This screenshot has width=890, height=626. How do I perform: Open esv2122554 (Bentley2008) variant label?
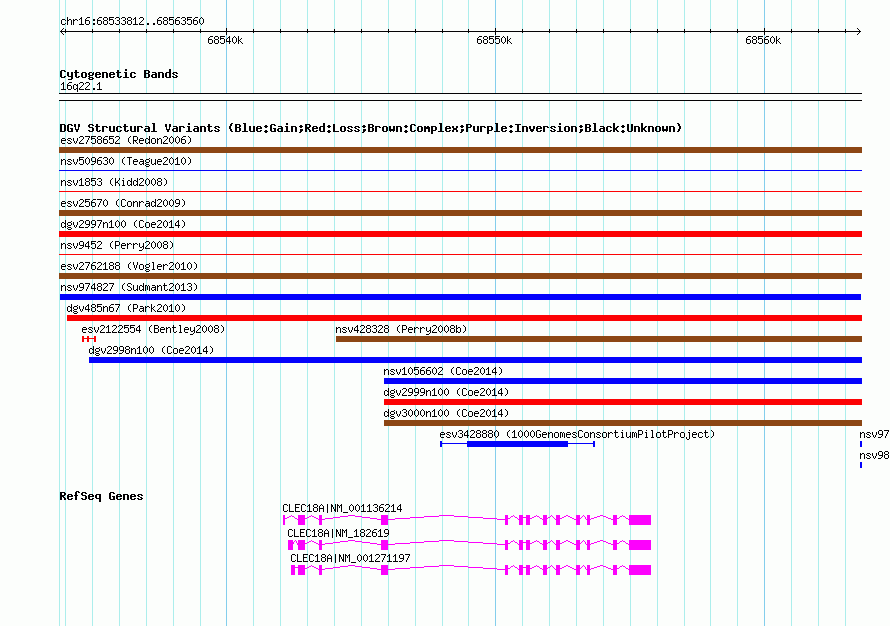pyautogui.click(x=153, y=329)
